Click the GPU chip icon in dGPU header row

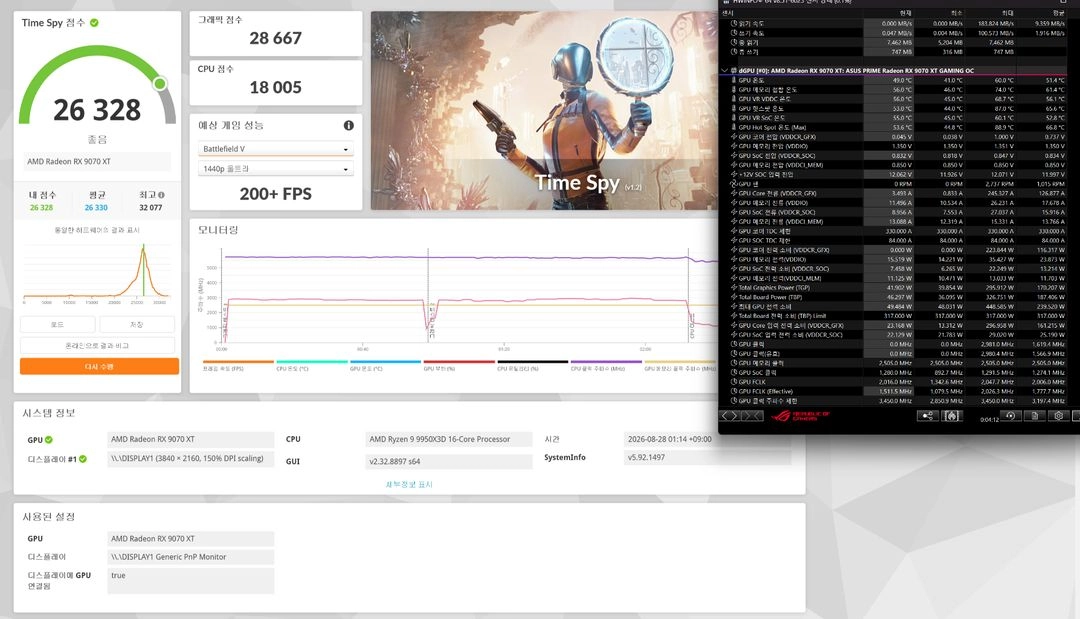[734, 71]
